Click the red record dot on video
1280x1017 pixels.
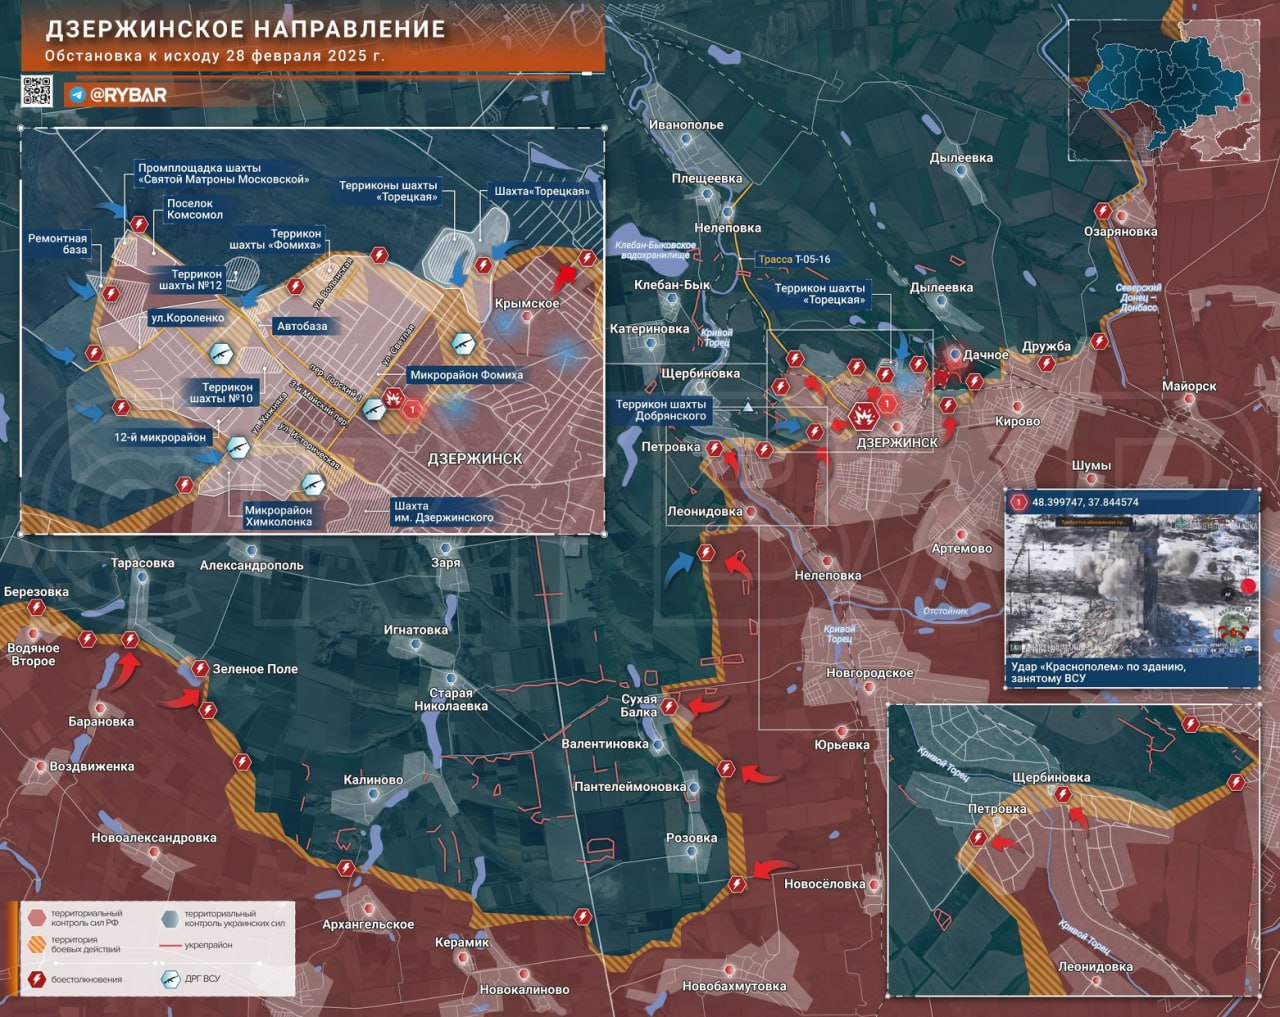coord(1248,586)
